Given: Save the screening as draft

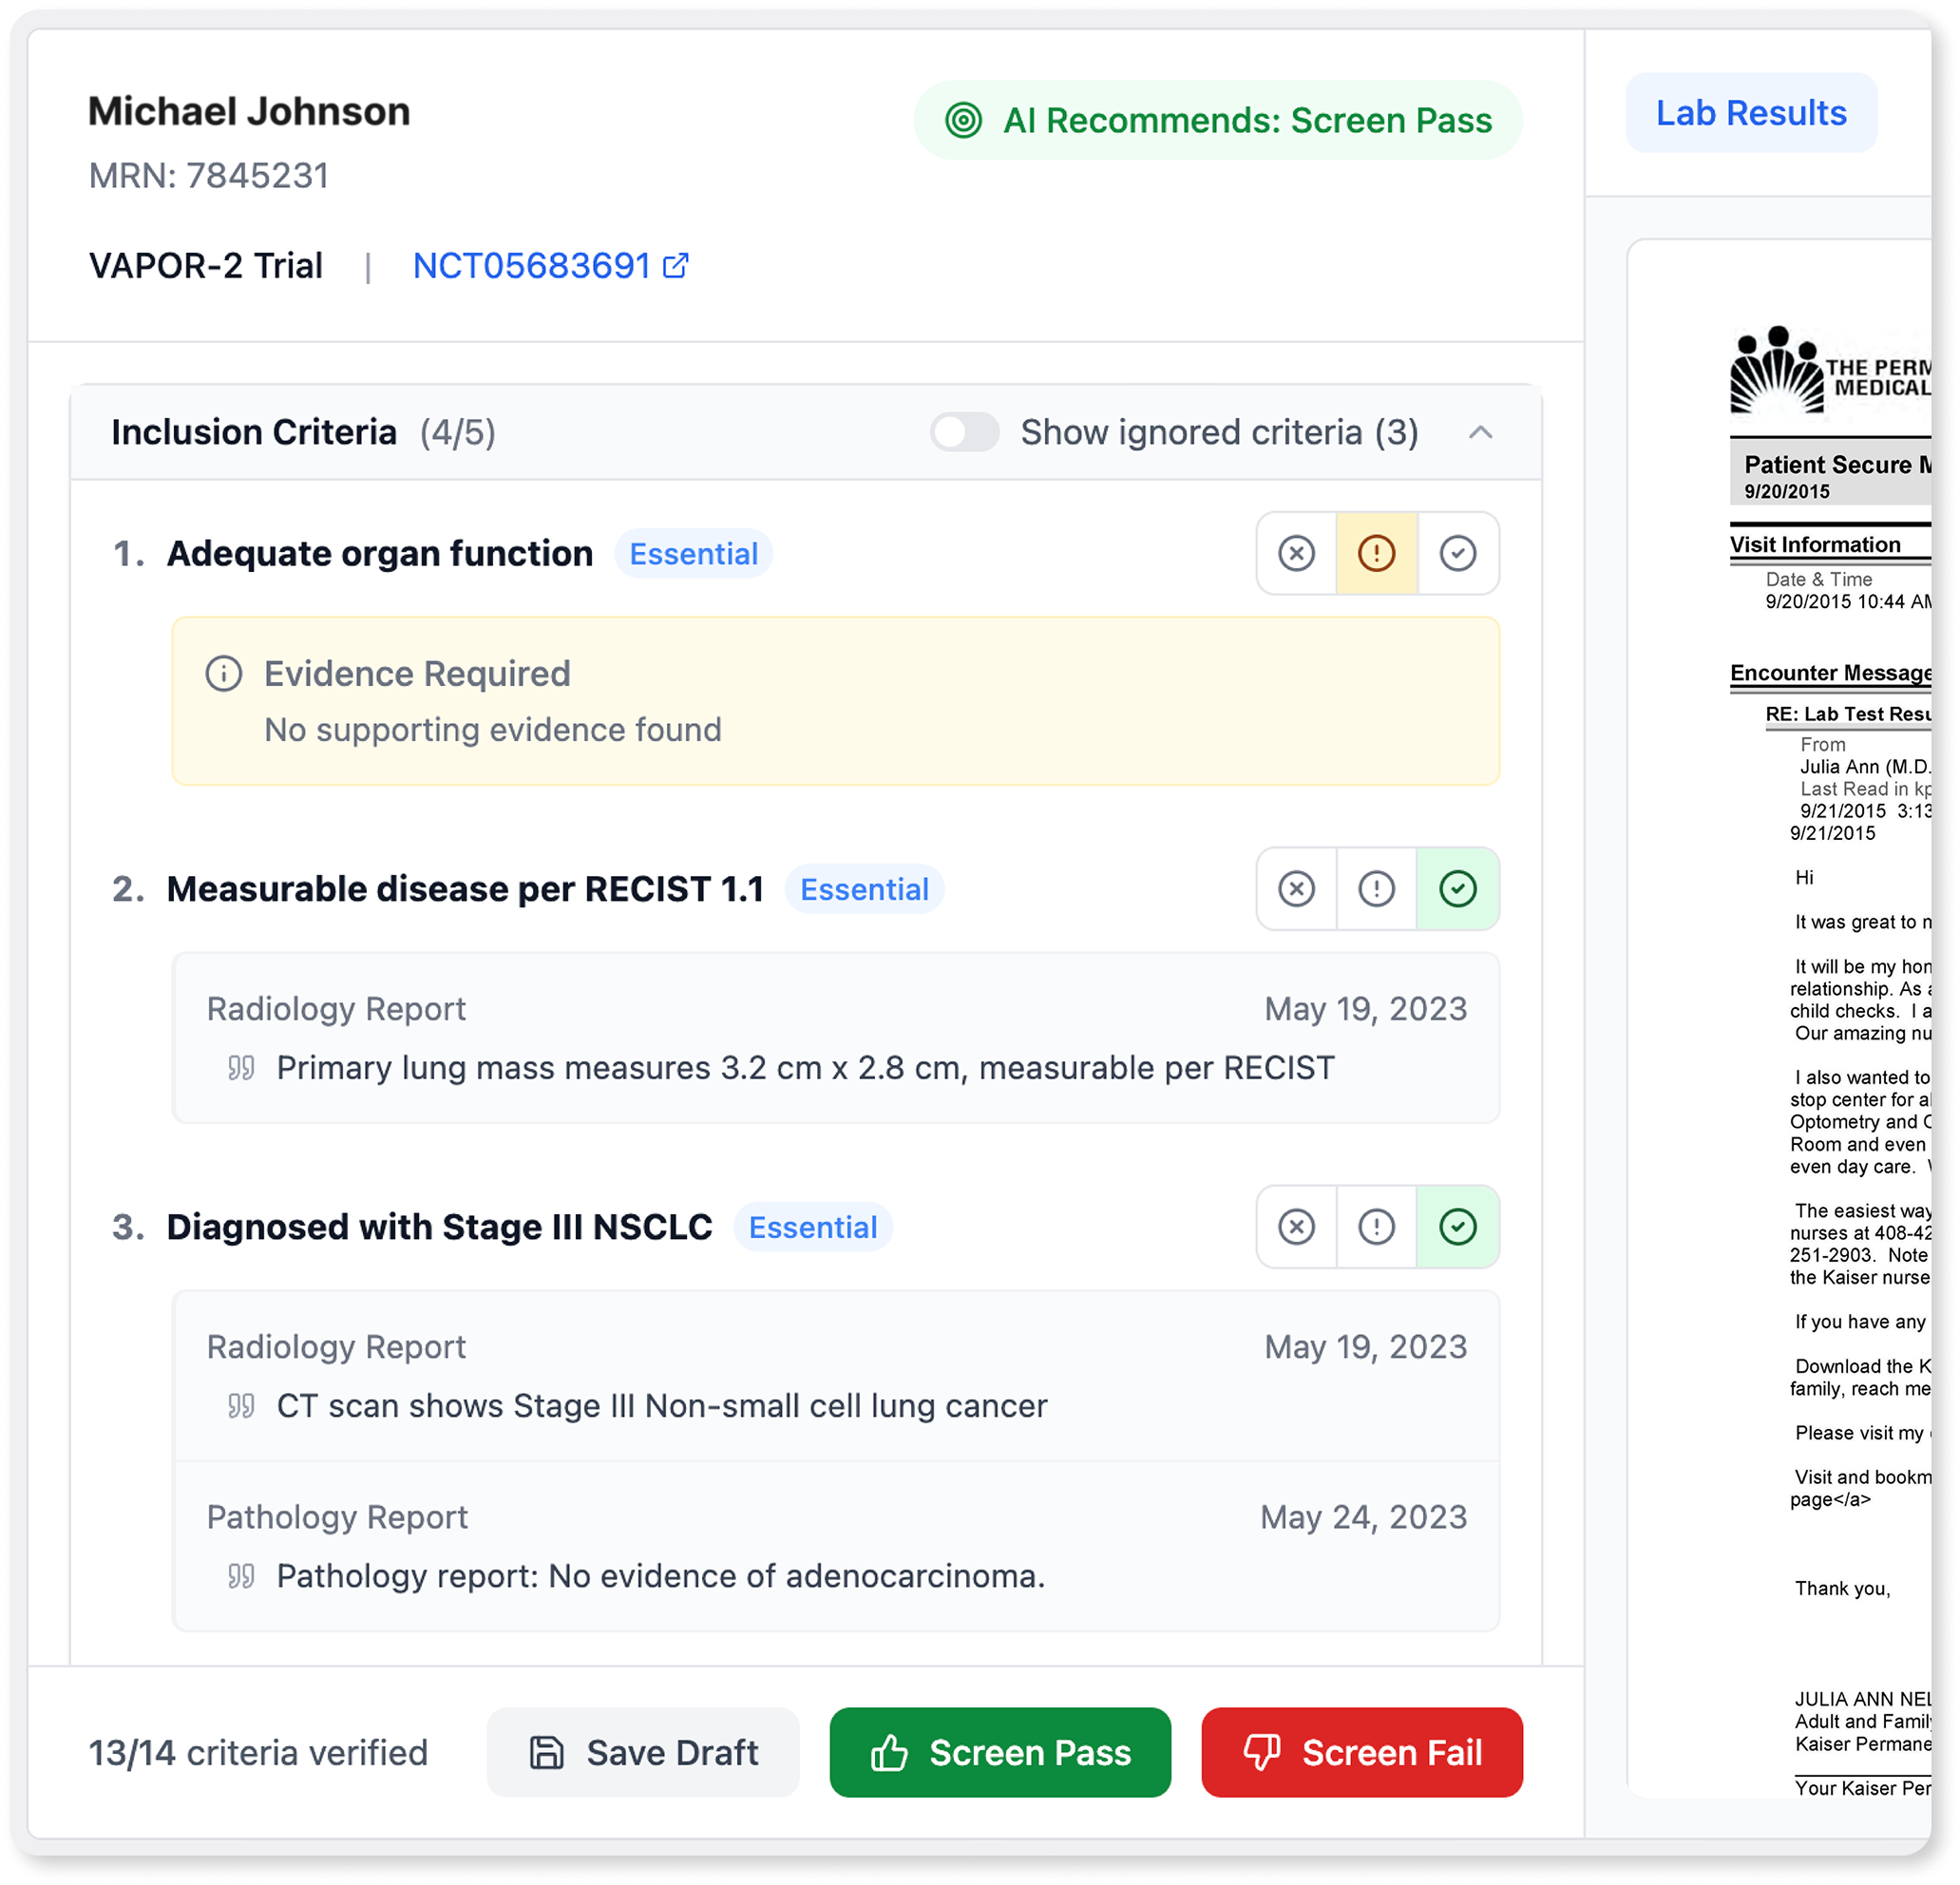Looking at the screenshot, I should [x=643, y=1752].
